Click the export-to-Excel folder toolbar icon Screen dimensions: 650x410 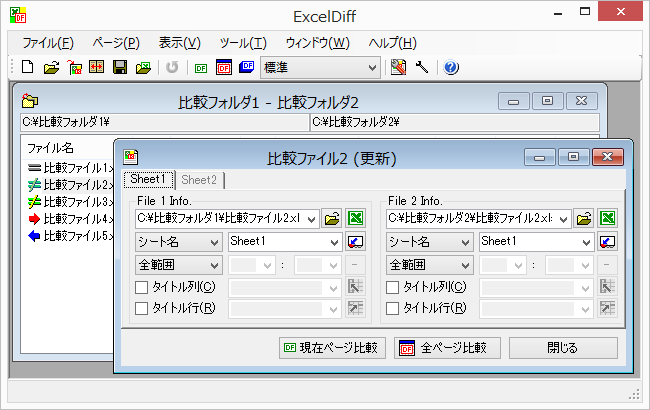[x=143, y=67]
